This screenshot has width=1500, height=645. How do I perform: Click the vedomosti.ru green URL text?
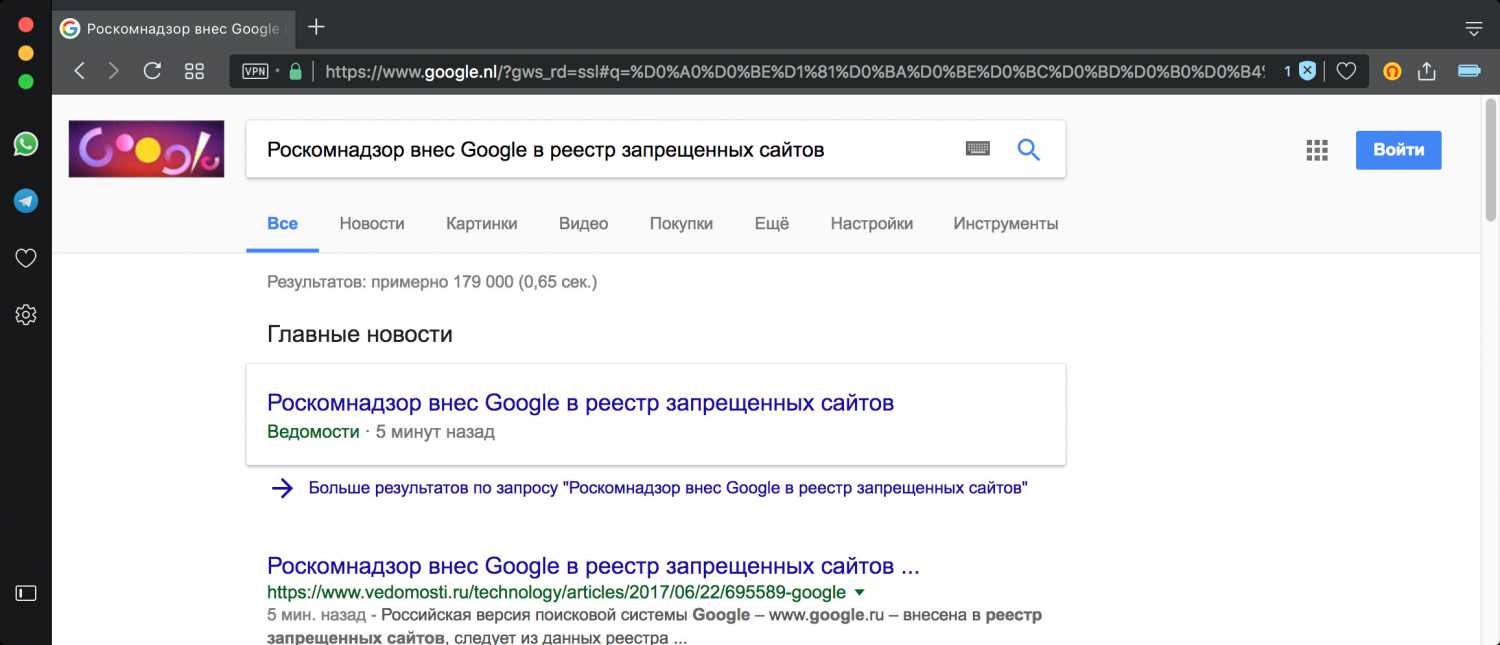pyautogui.click(x=556, y=592)
